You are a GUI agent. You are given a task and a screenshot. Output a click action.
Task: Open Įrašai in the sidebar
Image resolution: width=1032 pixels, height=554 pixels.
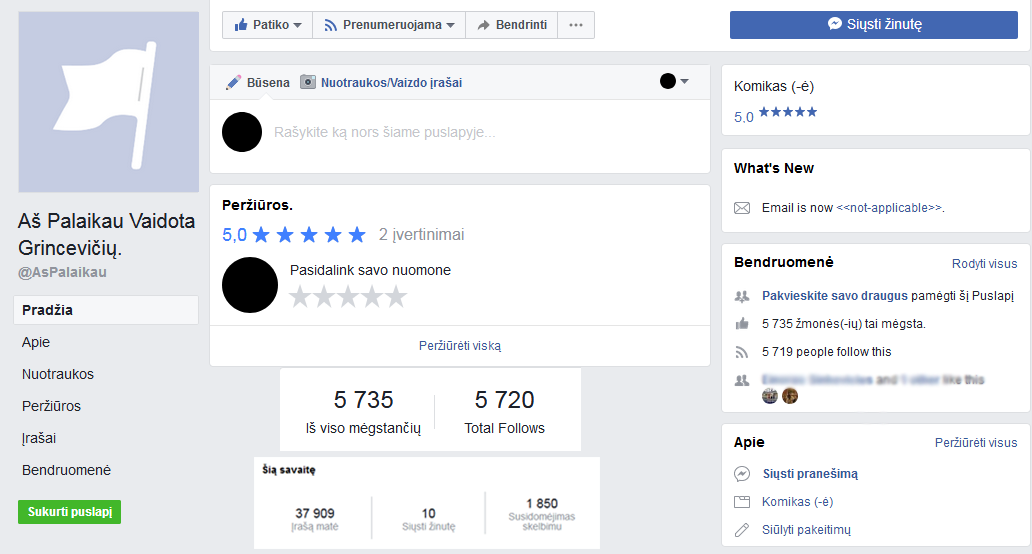(39, 438)
